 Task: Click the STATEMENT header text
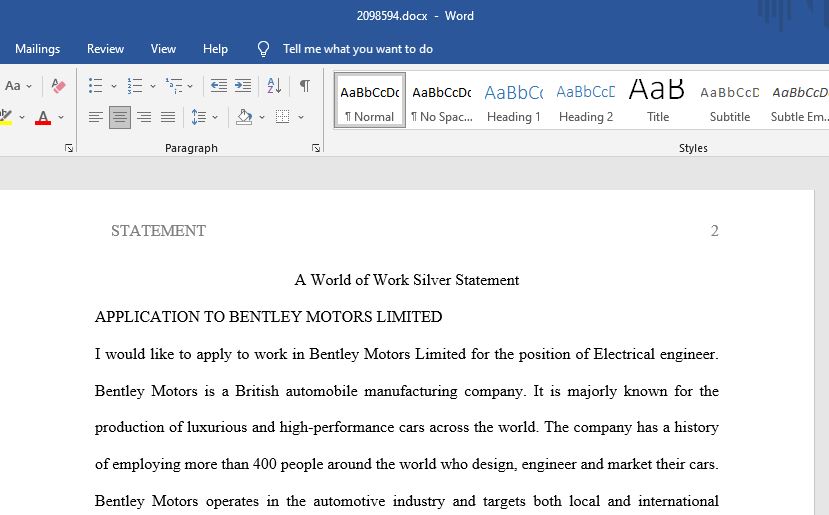pos(158,231)
